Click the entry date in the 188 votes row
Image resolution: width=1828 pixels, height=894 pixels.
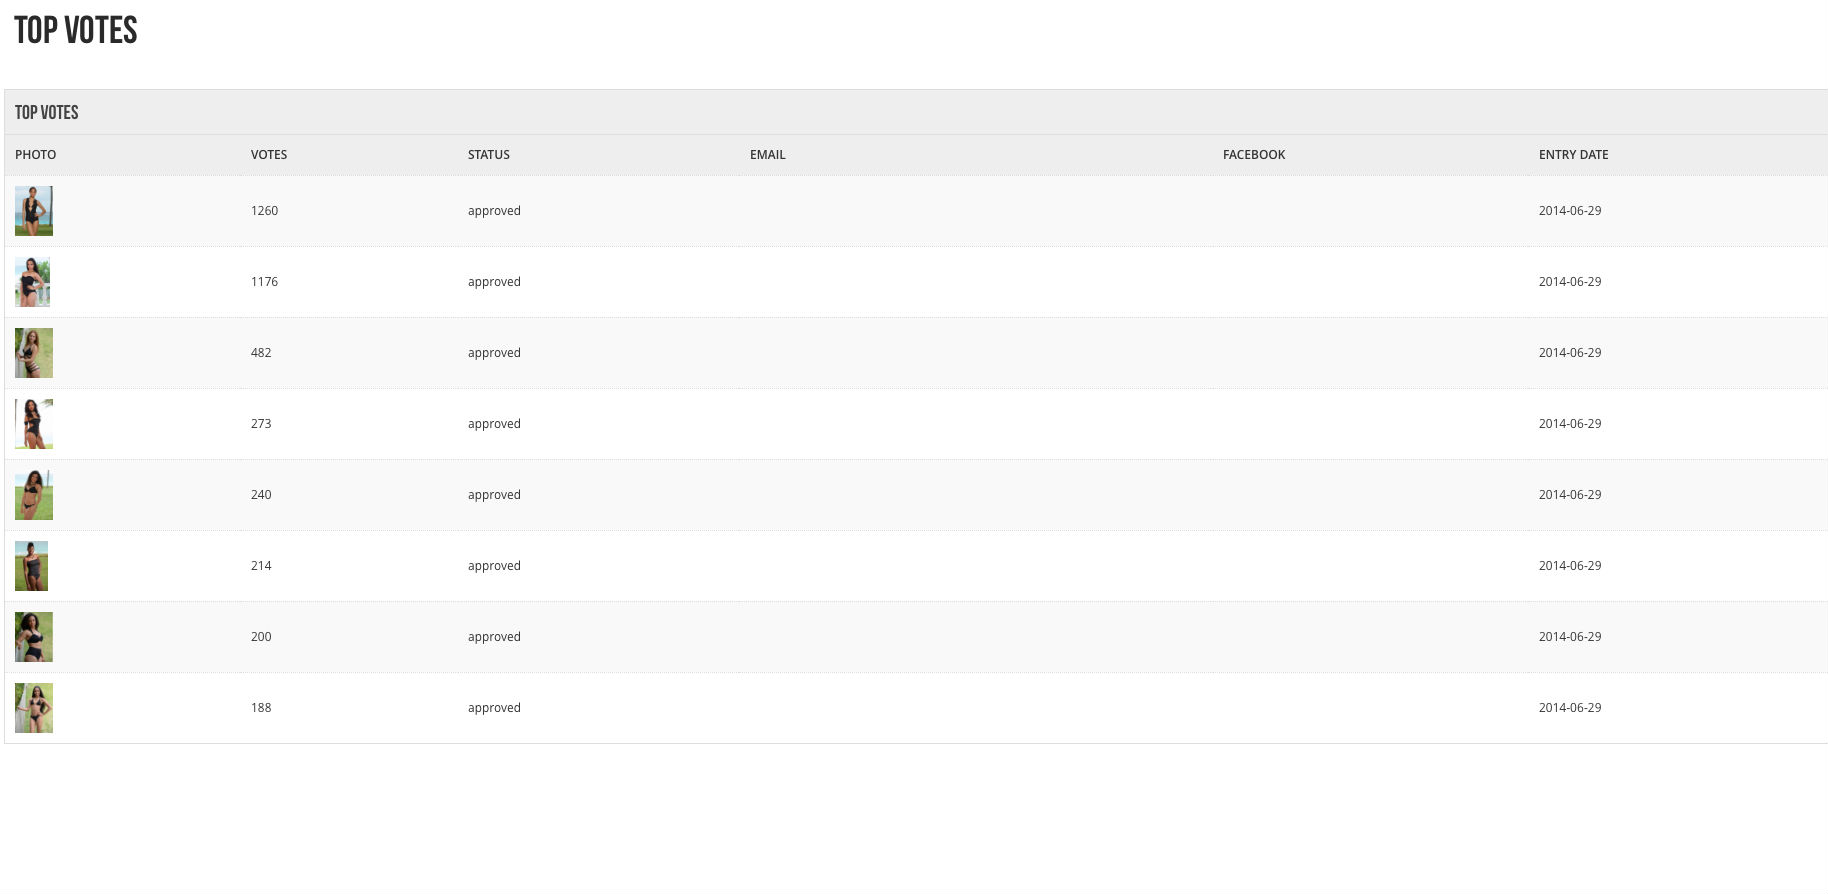1569,708
